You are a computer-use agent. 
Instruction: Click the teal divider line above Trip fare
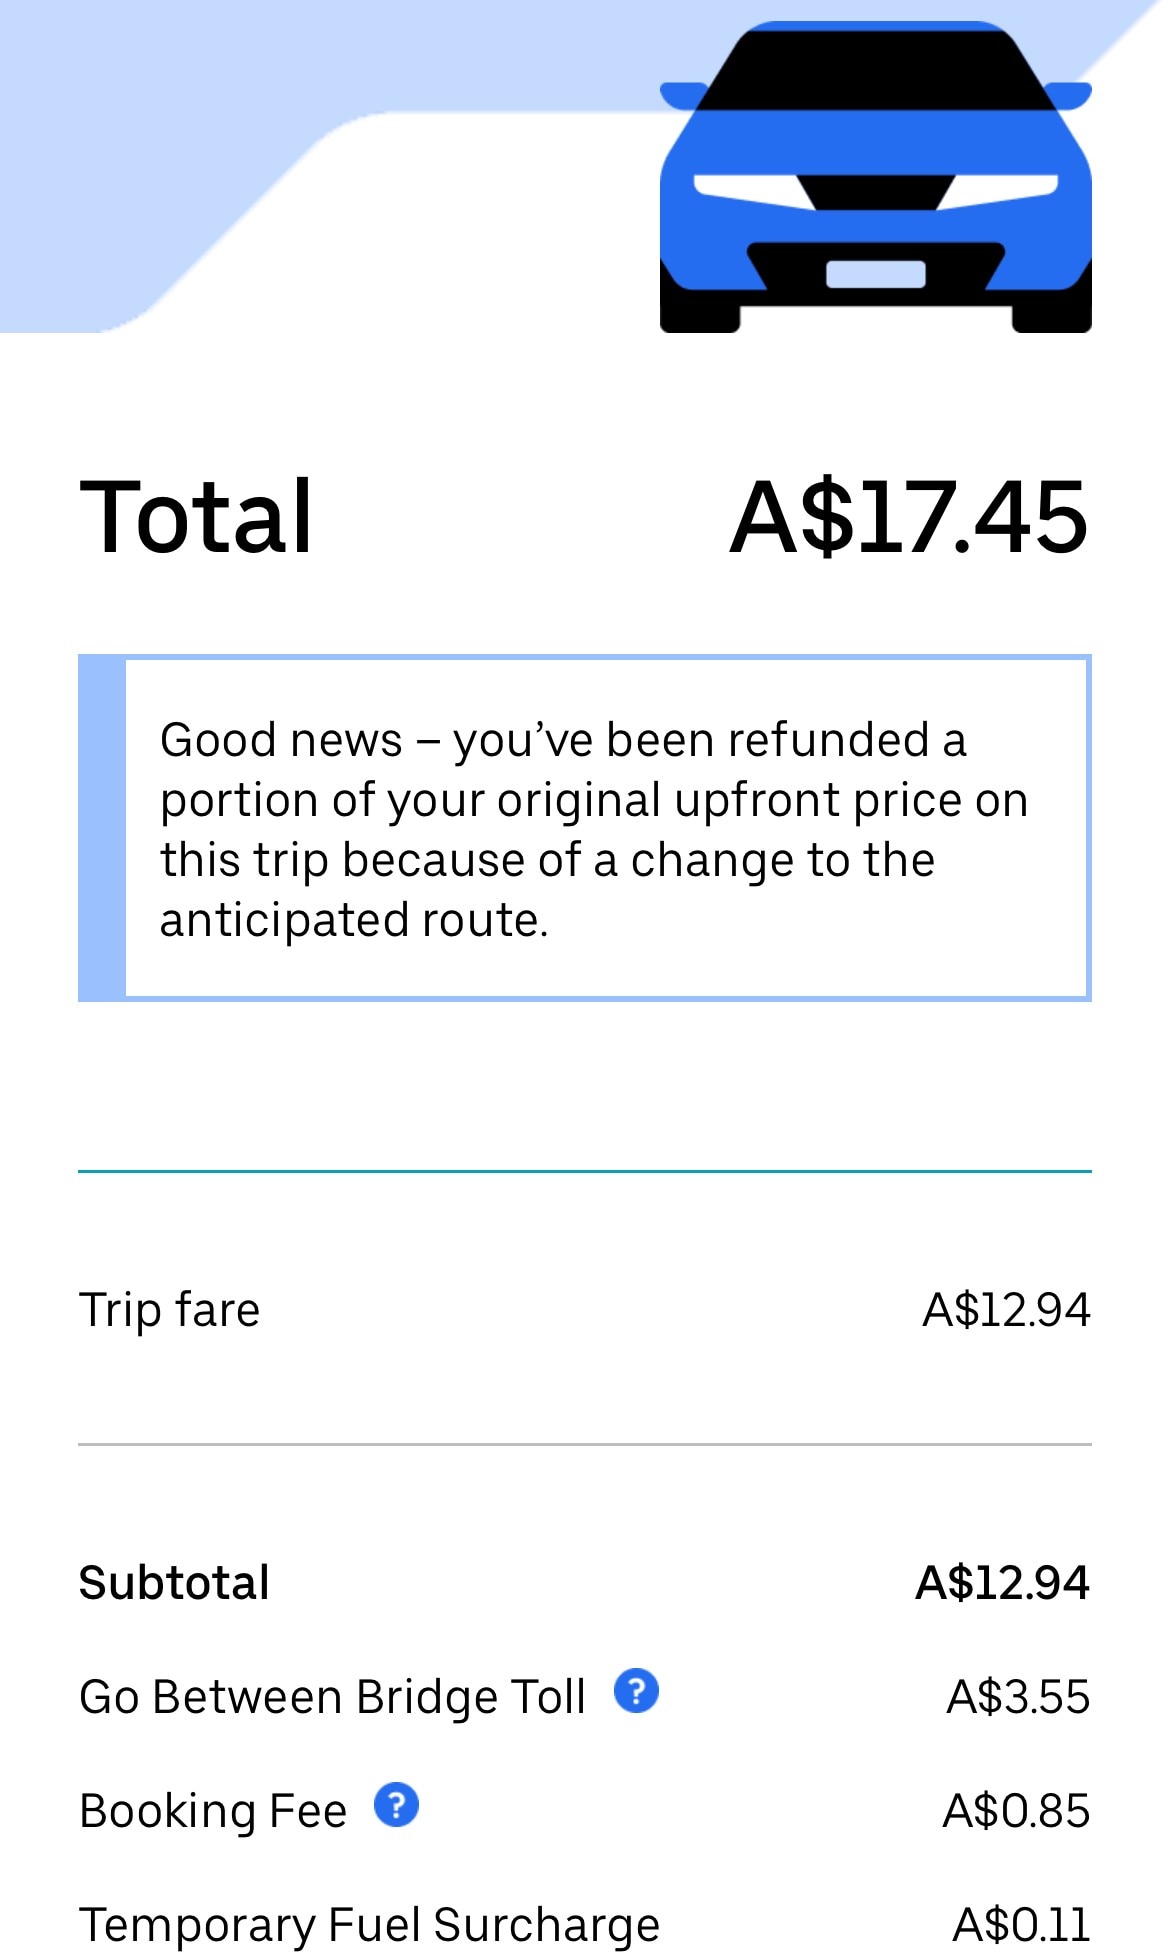point(585,1171)
